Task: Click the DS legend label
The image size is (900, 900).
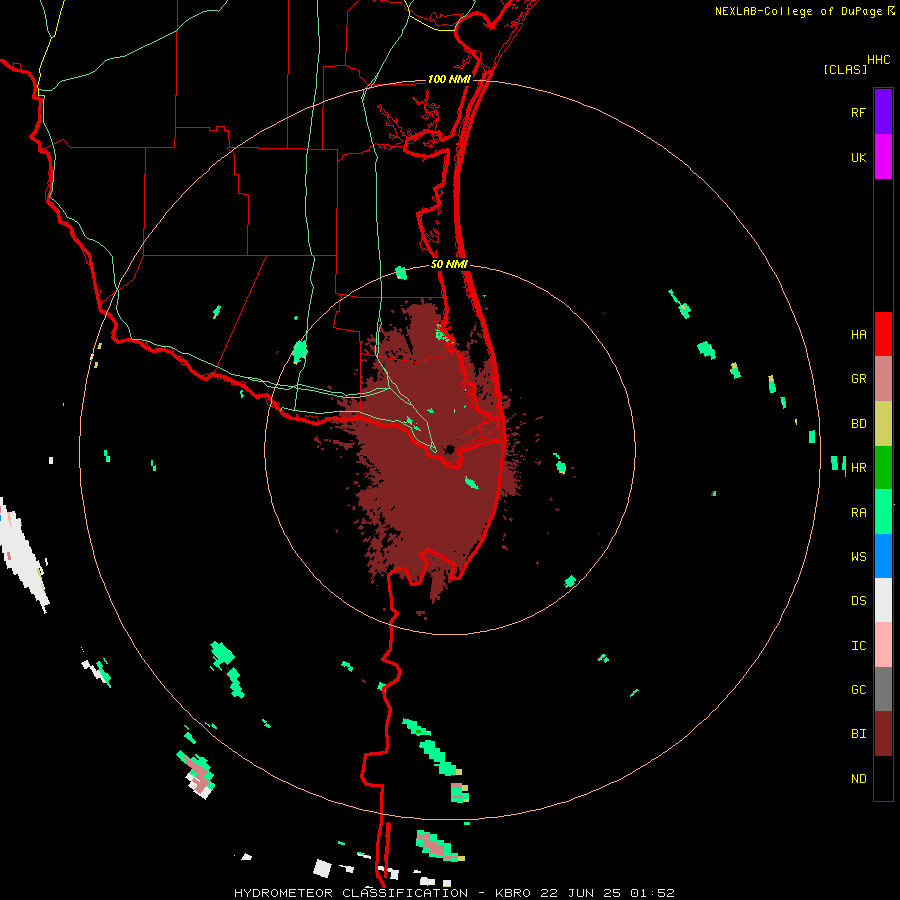Action: 858,601
